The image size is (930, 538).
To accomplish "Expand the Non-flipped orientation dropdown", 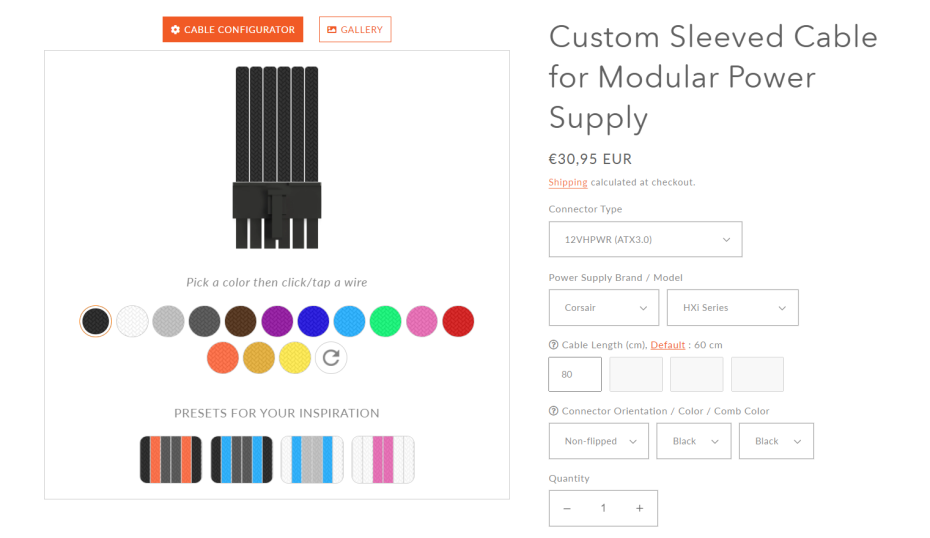I will [x=598, y=441].
